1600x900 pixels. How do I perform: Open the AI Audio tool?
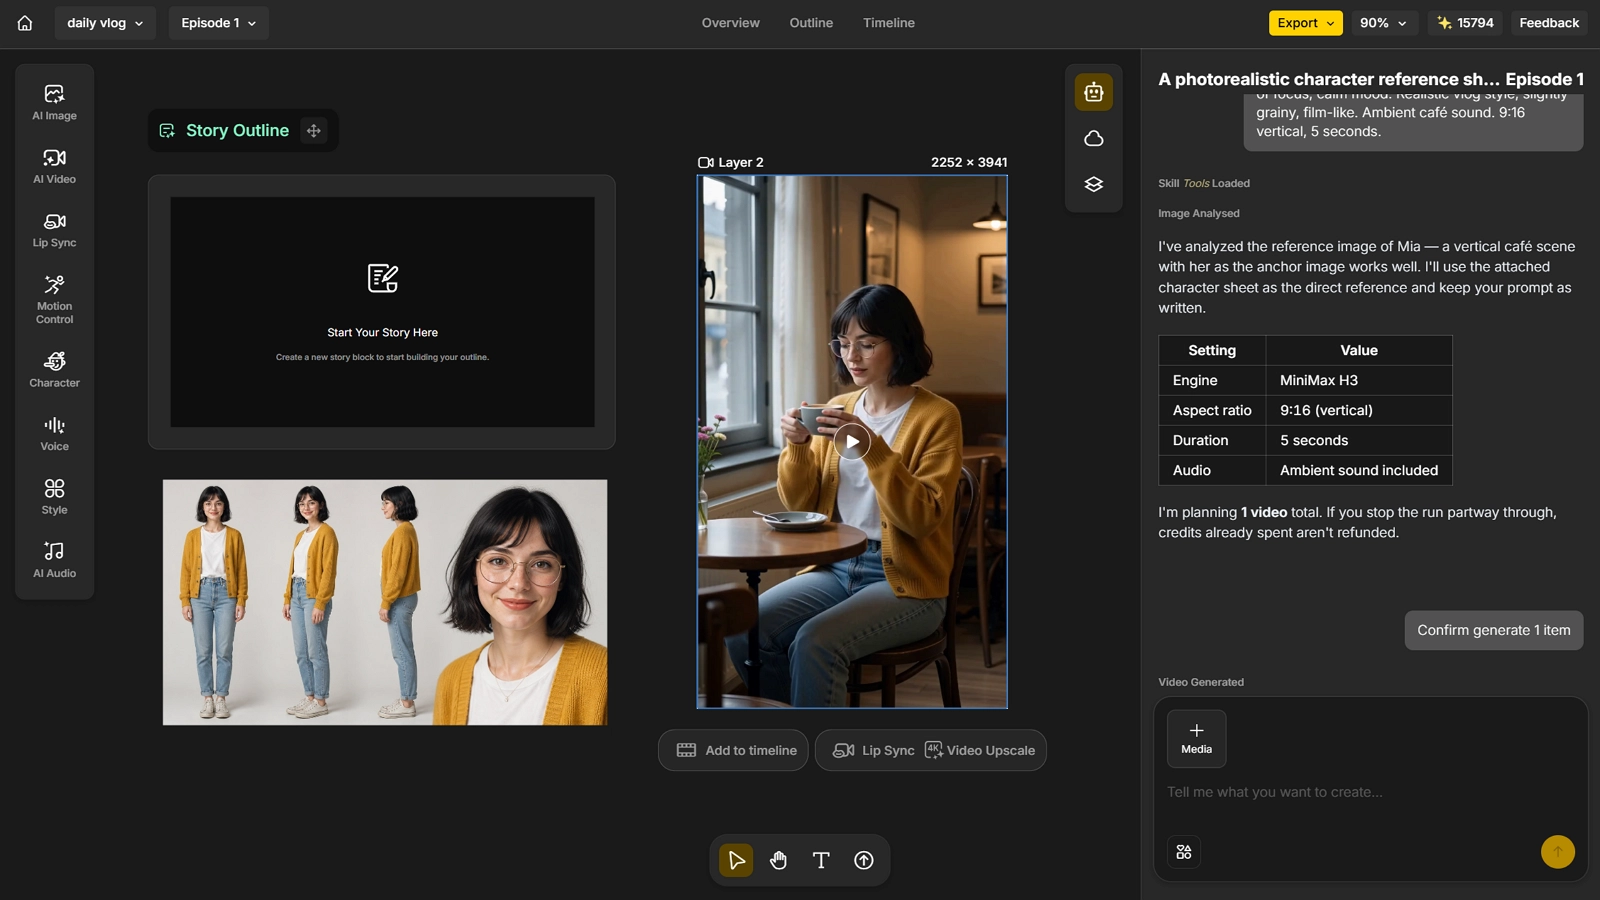click(x=54, y=559)
